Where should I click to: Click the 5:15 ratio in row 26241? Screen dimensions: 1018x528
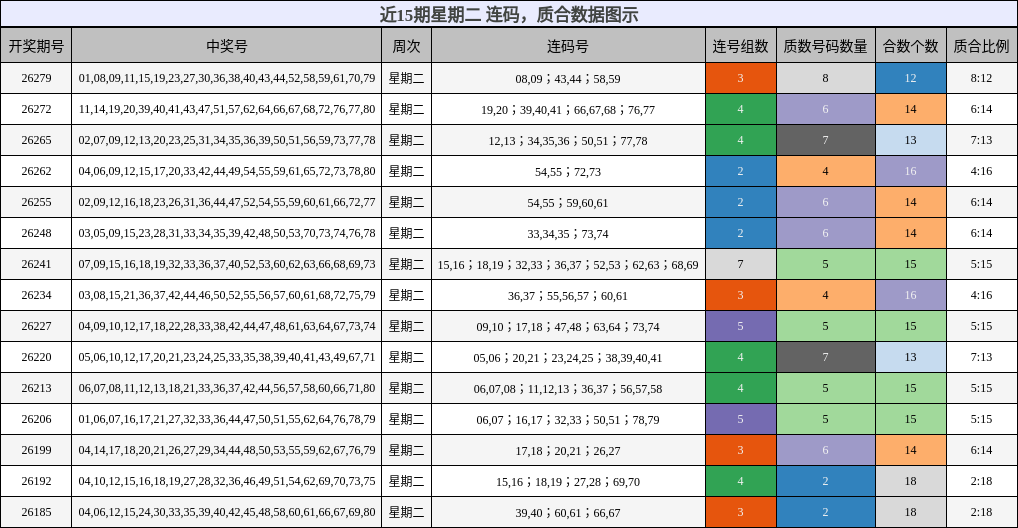(x=982, y=264)
